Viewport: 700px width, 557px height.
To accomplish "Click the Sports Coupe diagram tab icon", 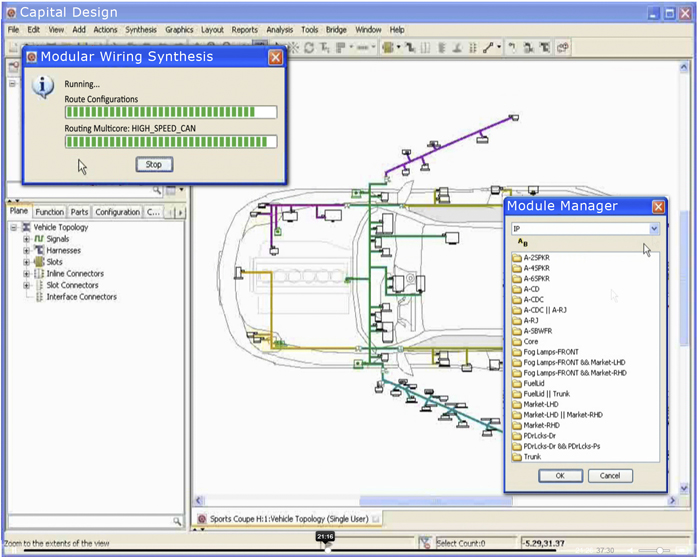I will 202,519.
